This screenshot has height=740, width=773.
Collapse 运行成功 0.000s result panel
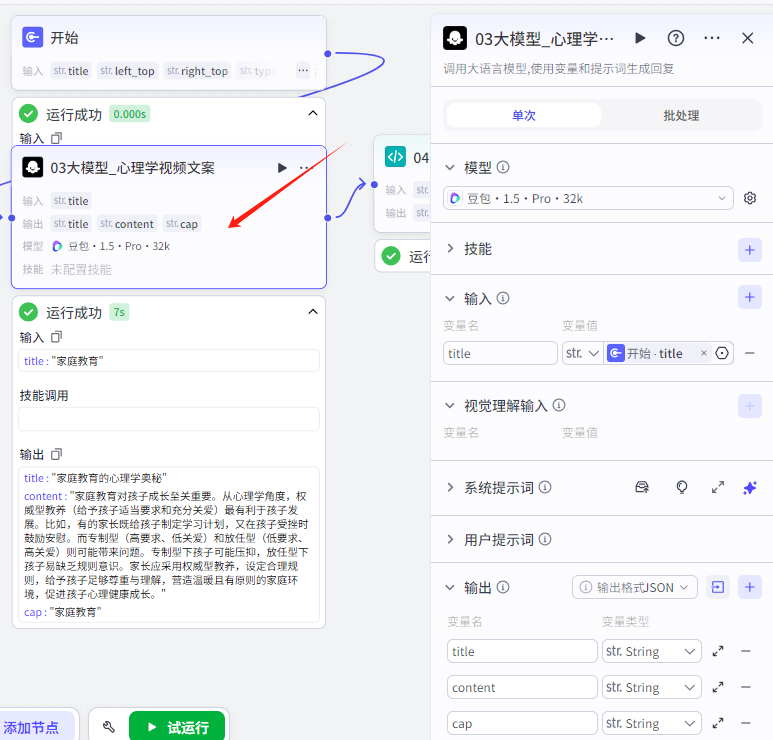pyautogui.click(x=313, y=113)
